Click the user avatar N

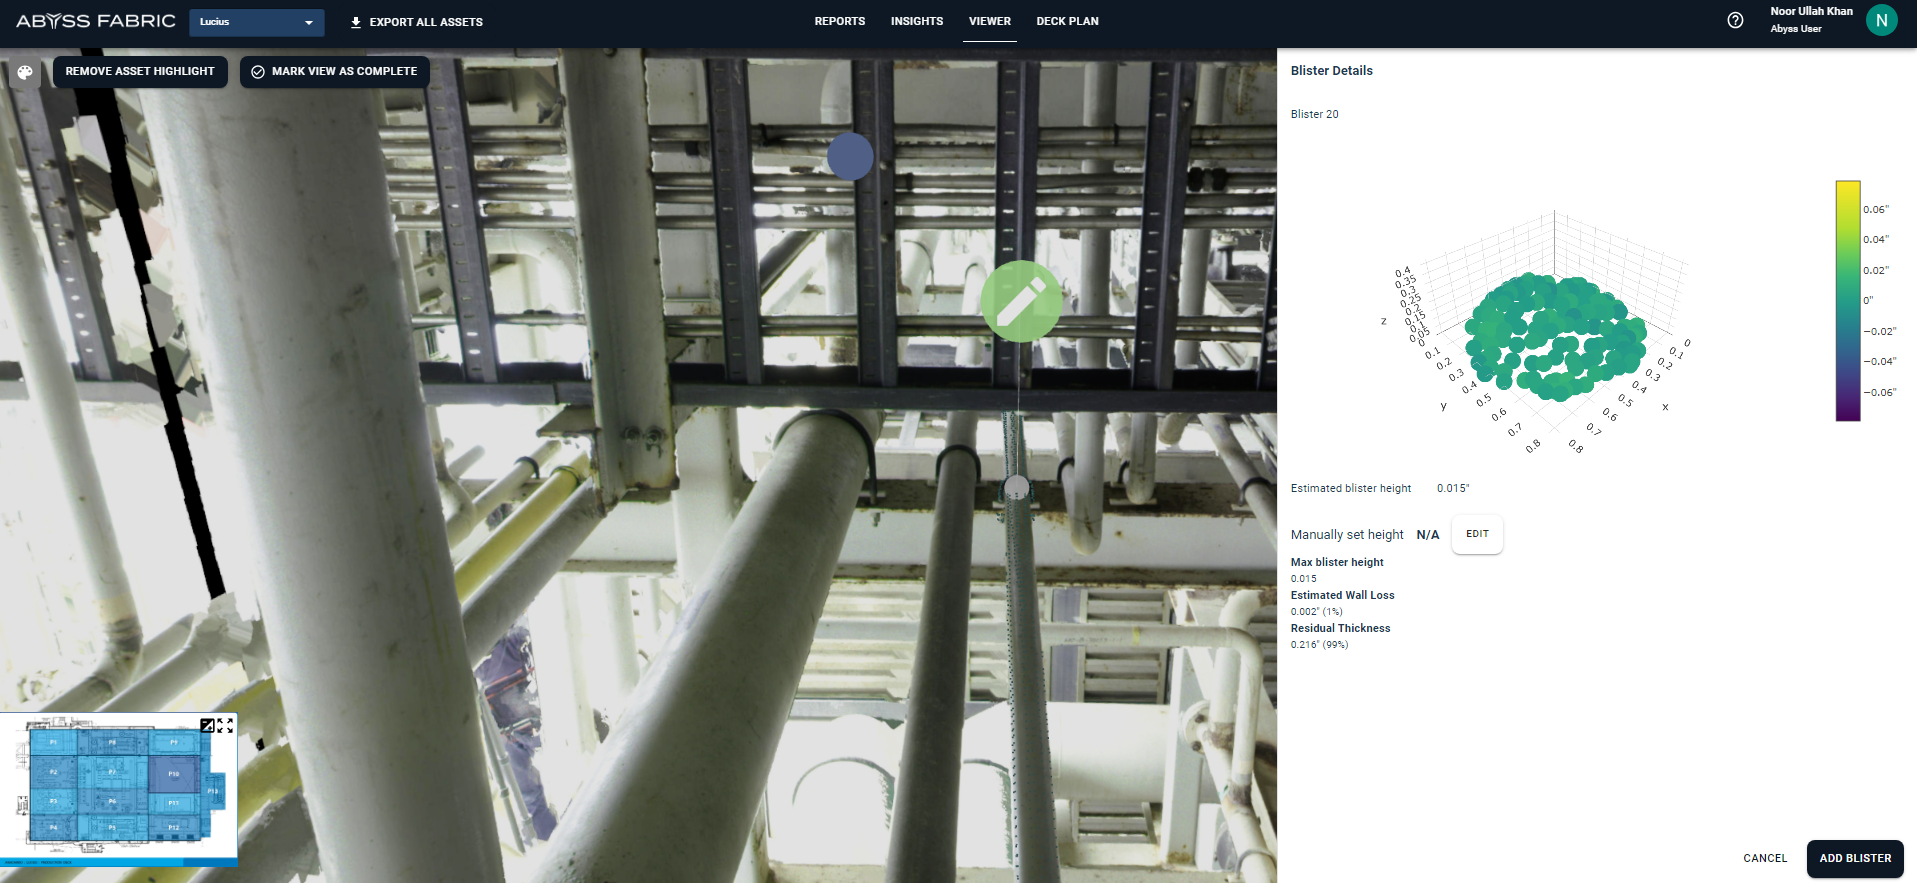1881,21
